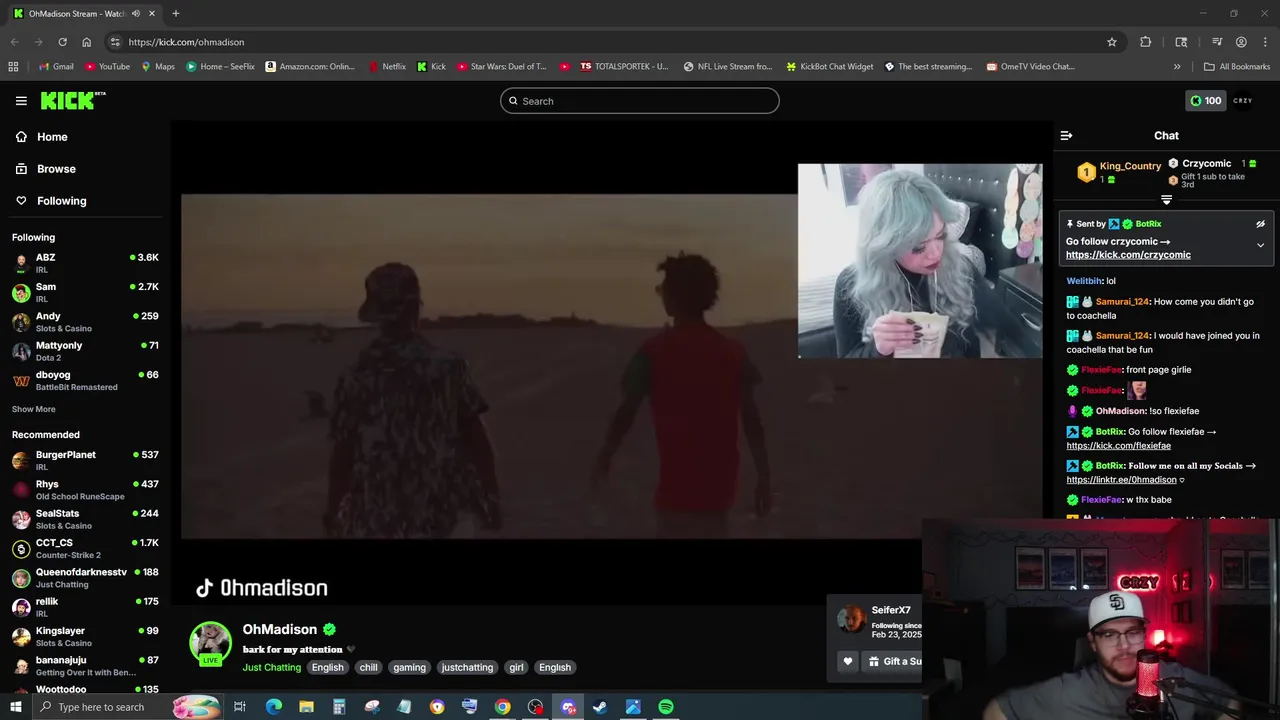Viewport: 1280px width, 720px height.
Task: Select the gaming tag
Action: click(x=409, y=667)
